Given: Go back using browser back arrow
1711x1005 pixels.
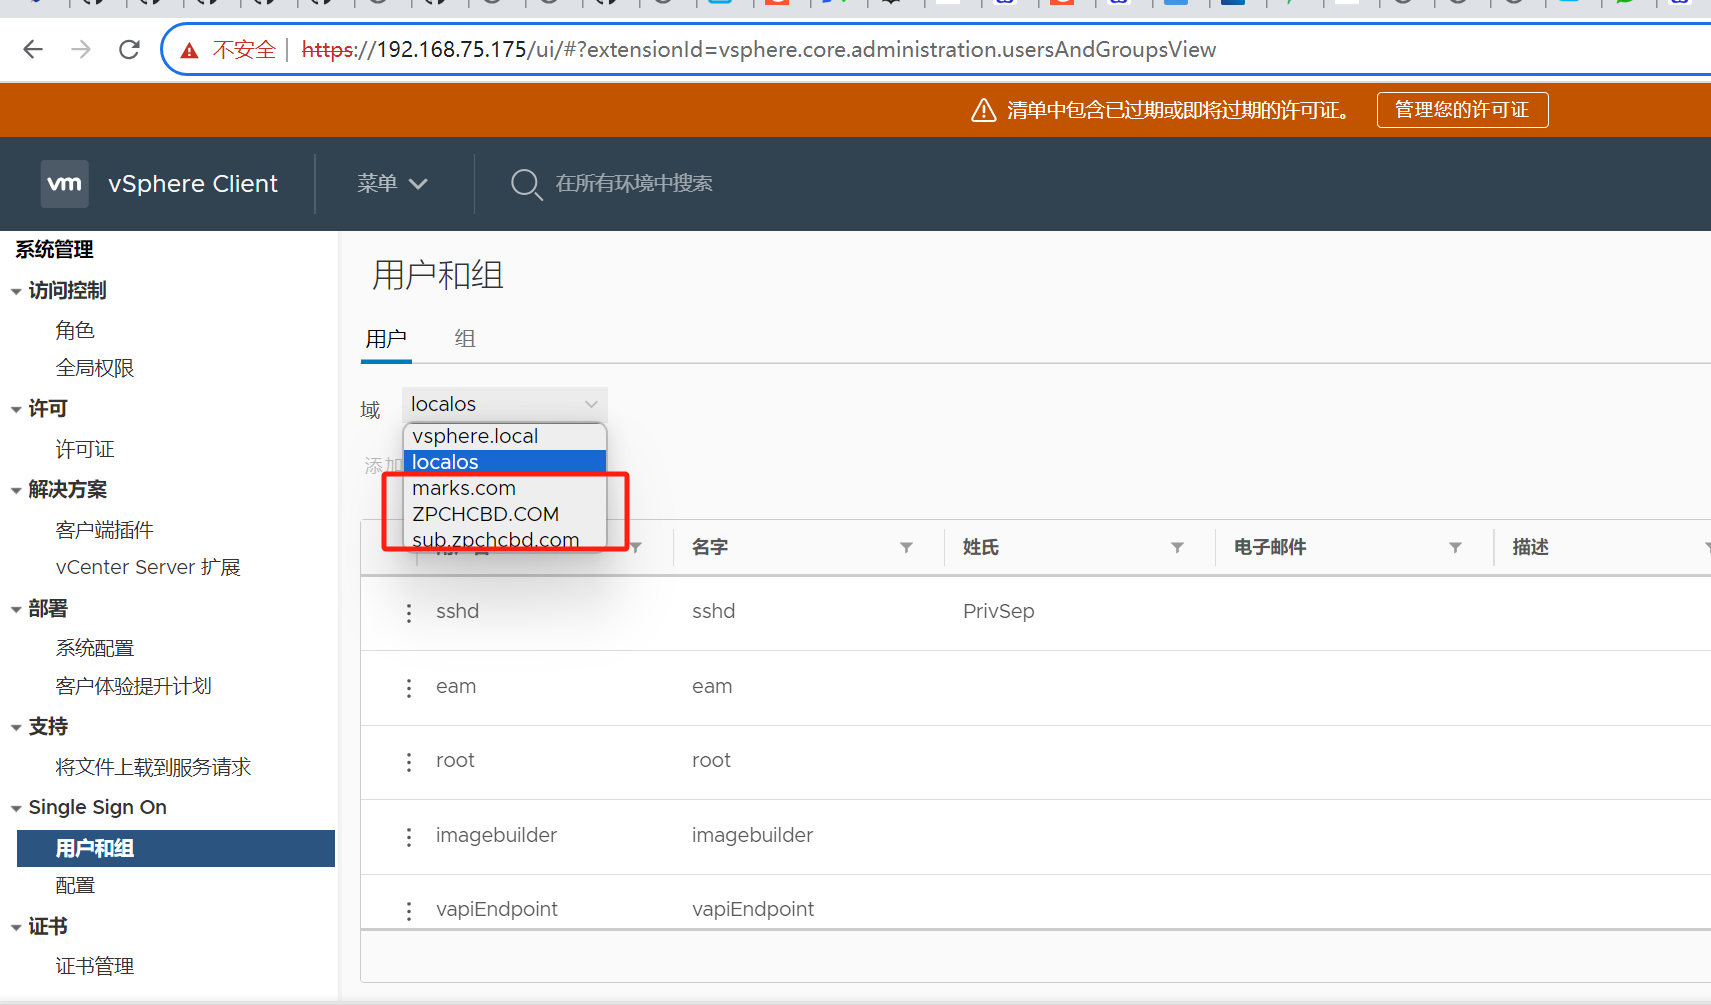Looking at the screenshot, I should tap(33, 49).
